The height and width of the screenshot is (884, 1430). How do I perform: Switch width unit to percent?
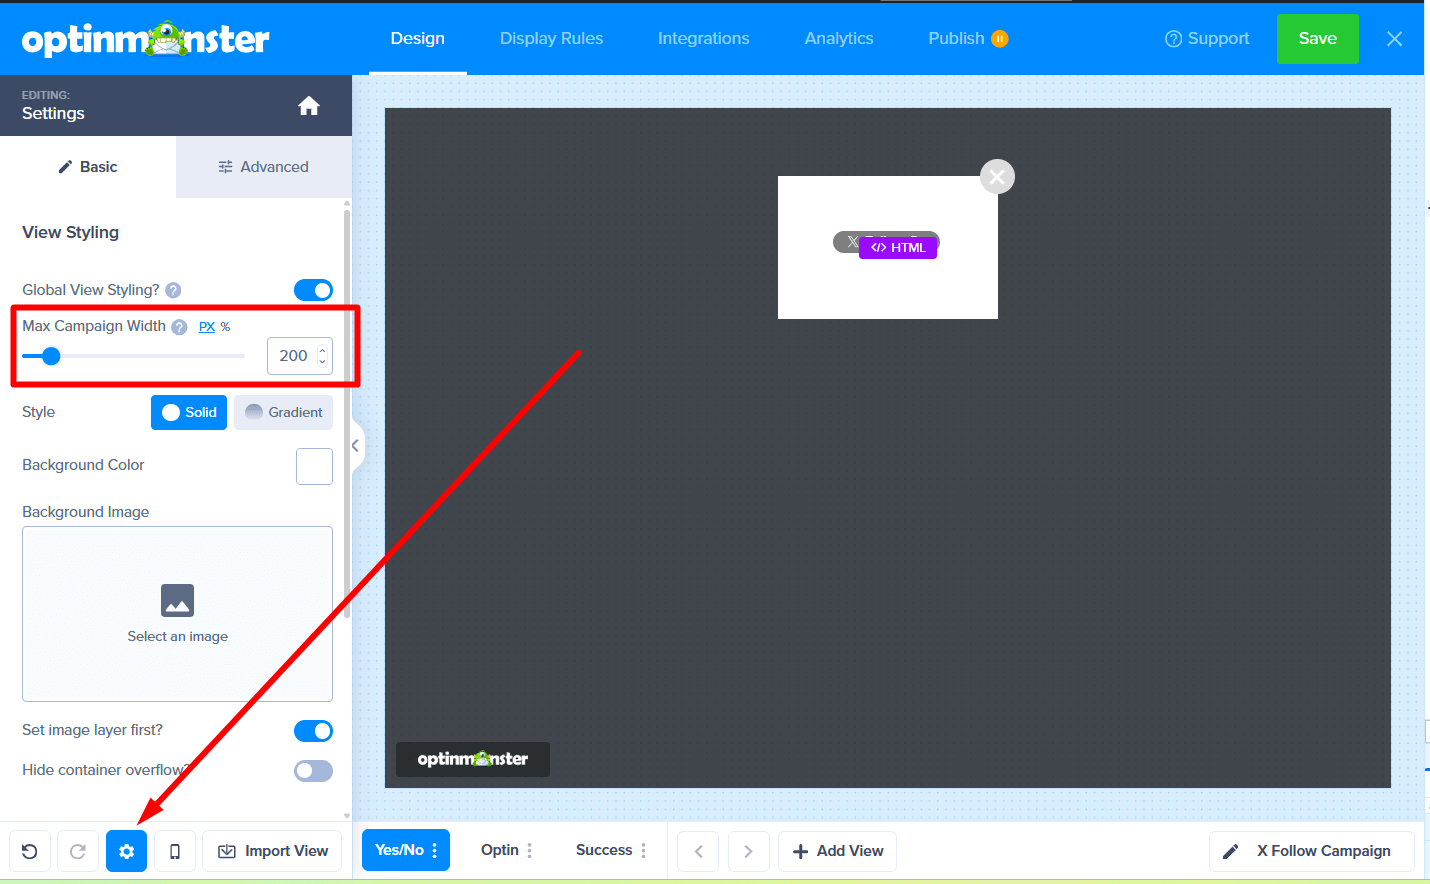coord(225,327)
